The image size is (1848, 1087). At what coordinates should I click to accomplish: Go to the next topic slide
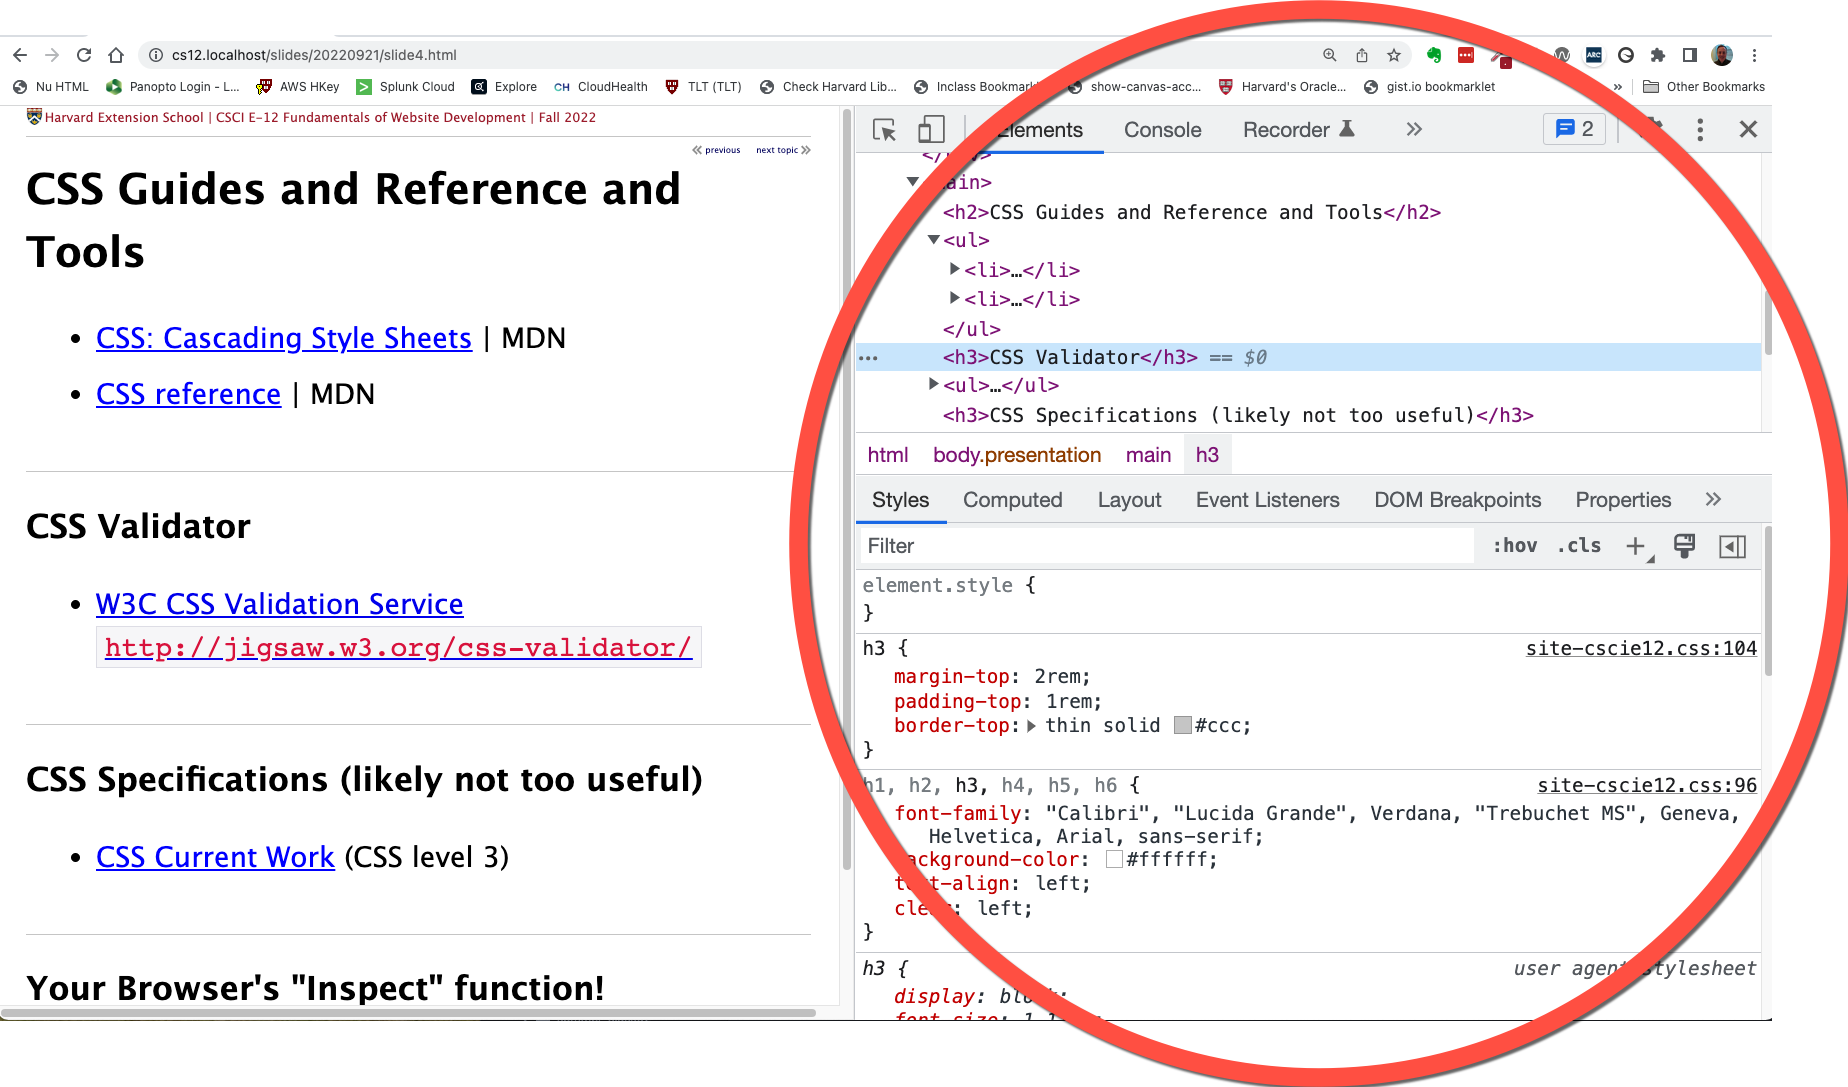783,150
